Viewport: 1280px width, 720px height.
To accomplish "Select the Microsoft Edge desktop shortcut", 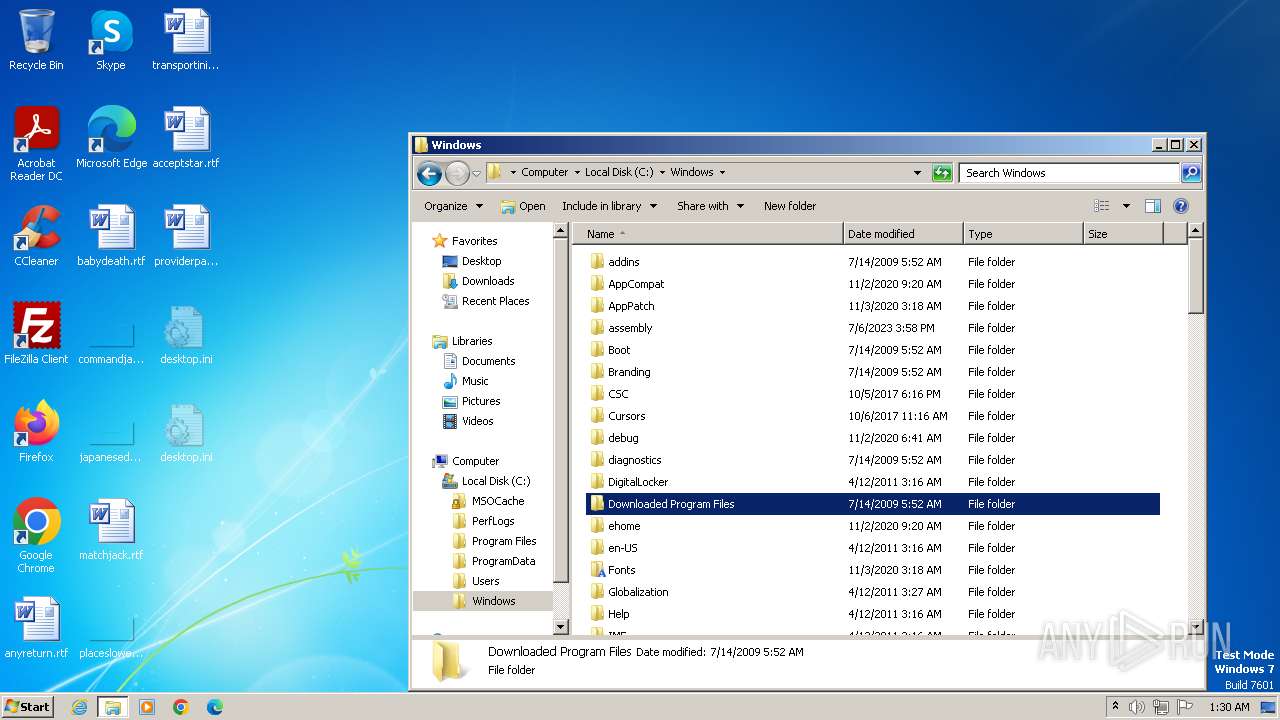I will click(x=111, y=138).
